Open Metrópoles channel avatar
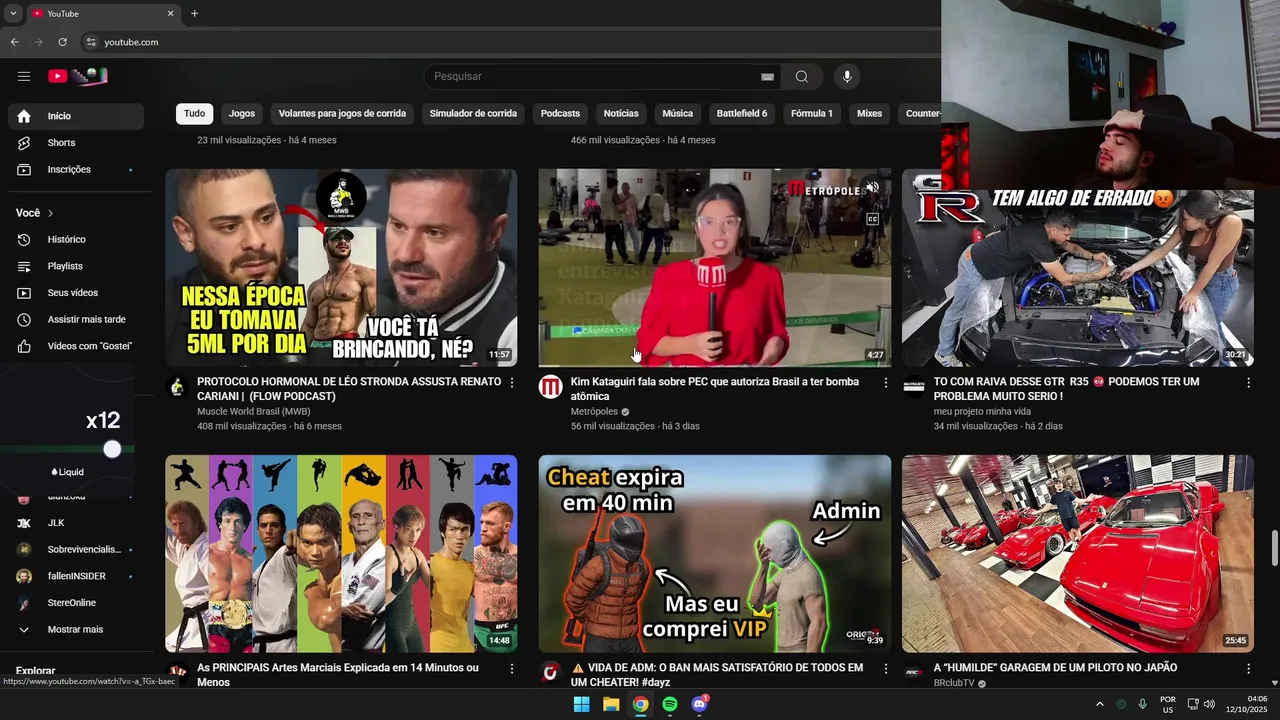 coord(550,387)
